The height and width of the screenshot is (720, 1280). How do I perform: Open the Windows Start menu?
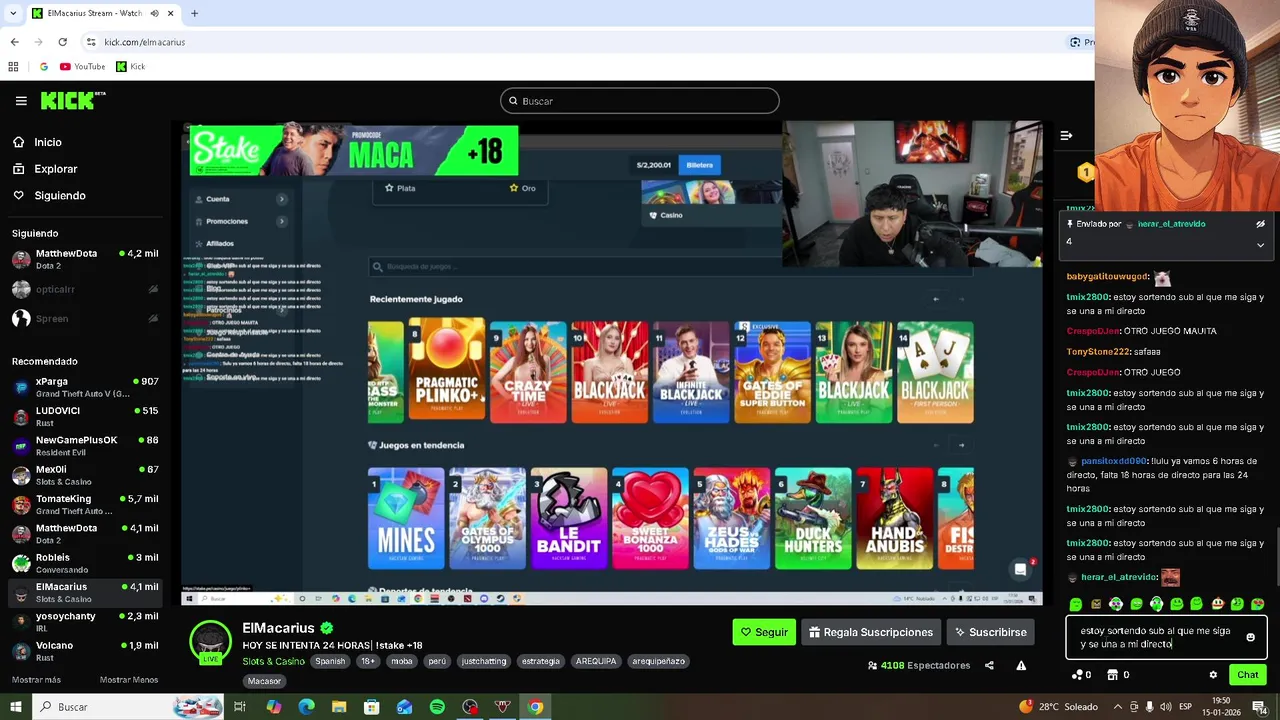pyautogui.click(x=16, y=707)
